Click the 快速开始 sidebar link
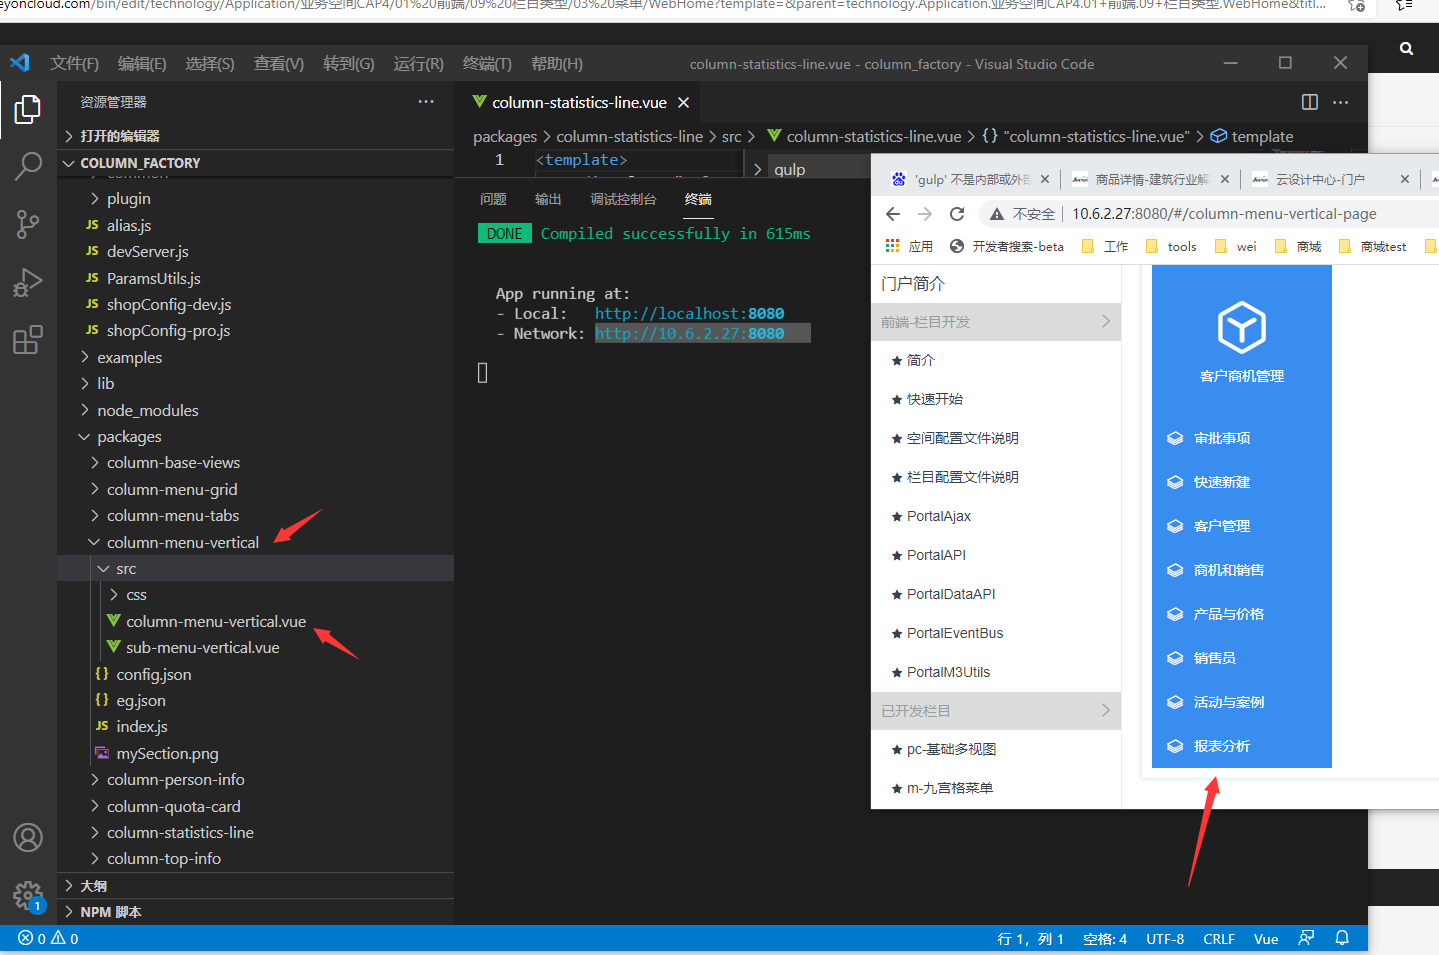 934,399
